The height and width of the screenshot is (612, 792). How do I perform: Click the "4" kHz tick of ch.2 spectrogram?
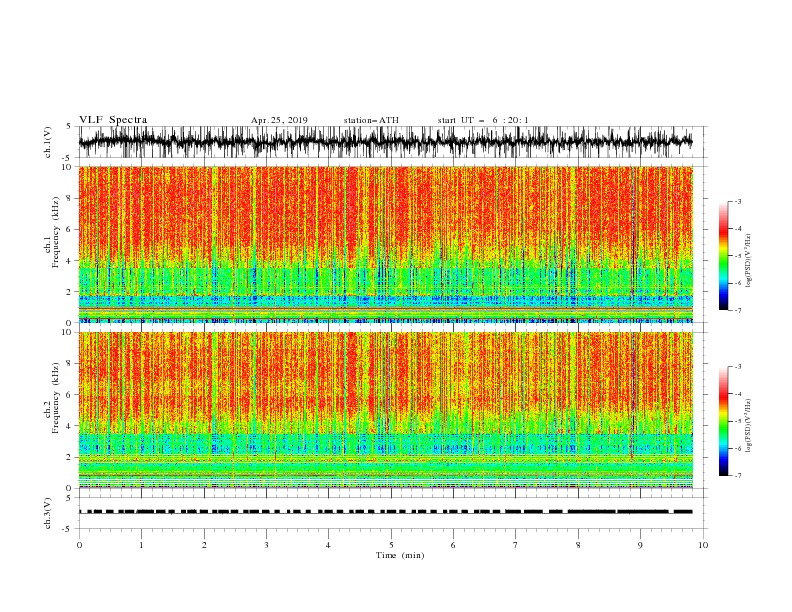[71, 426]
